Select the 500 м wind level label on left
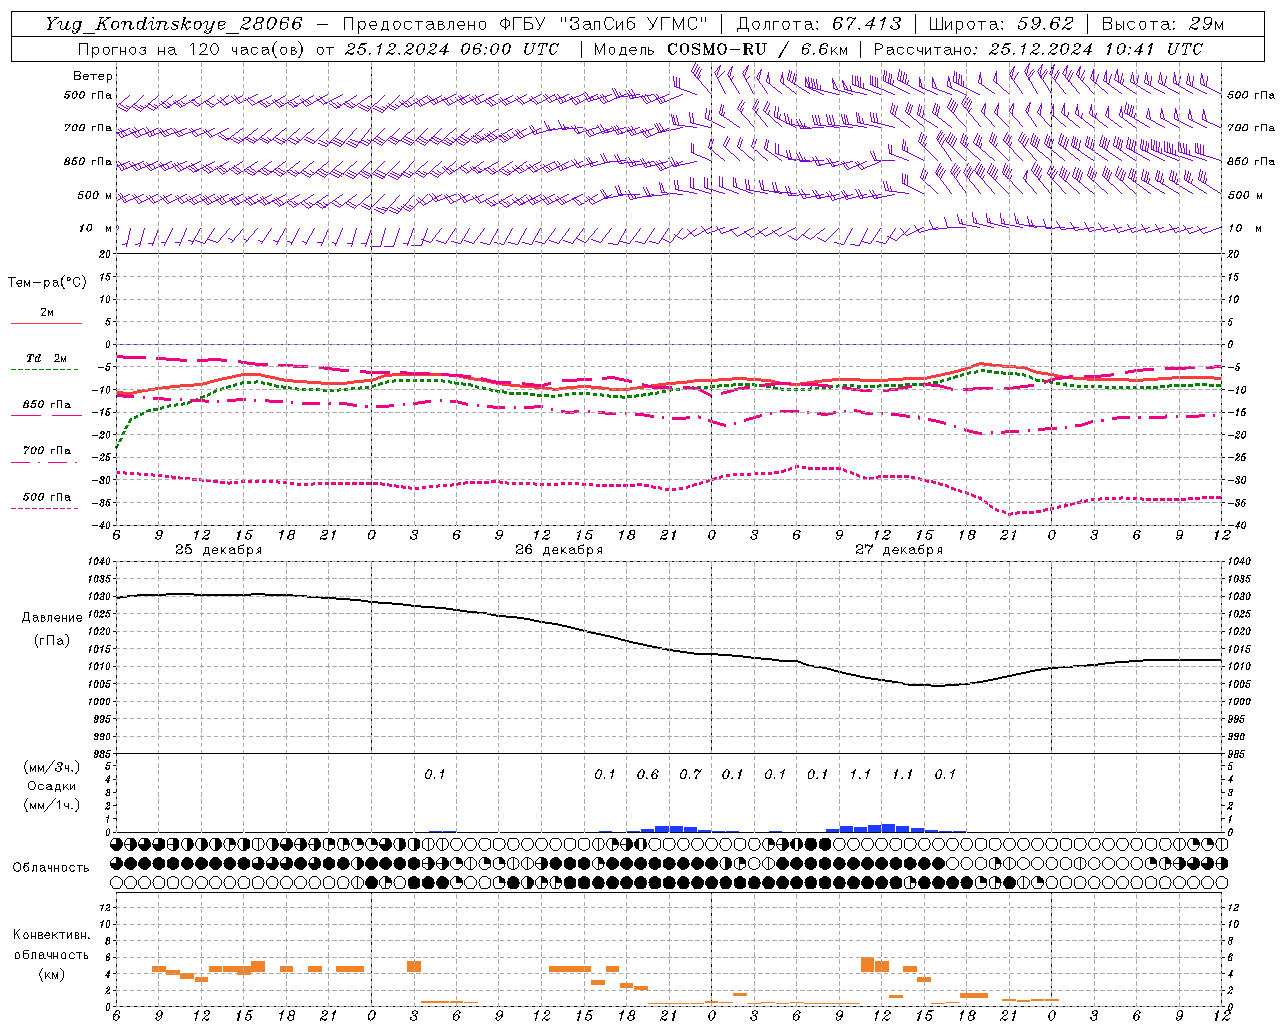 pyautogui.click(x=95, y=195)
